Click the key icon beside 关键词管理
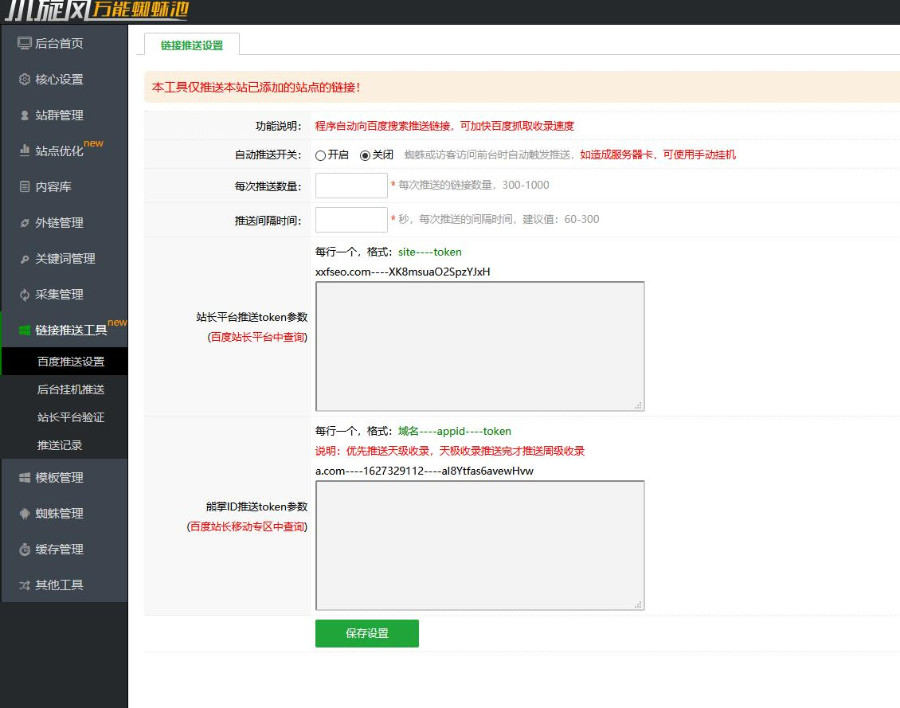The height and width of the screenshot is (708, 900). coord(25,259)
